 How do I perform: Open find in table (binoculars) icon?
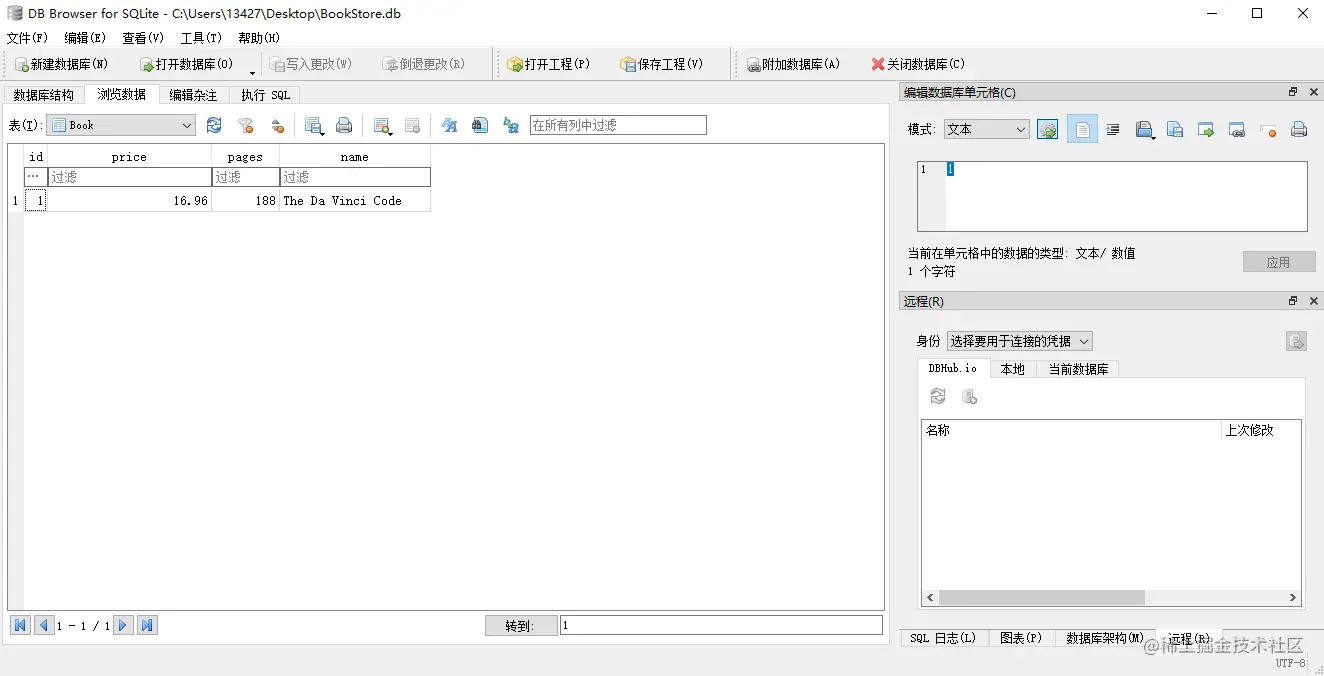point(480,125)
